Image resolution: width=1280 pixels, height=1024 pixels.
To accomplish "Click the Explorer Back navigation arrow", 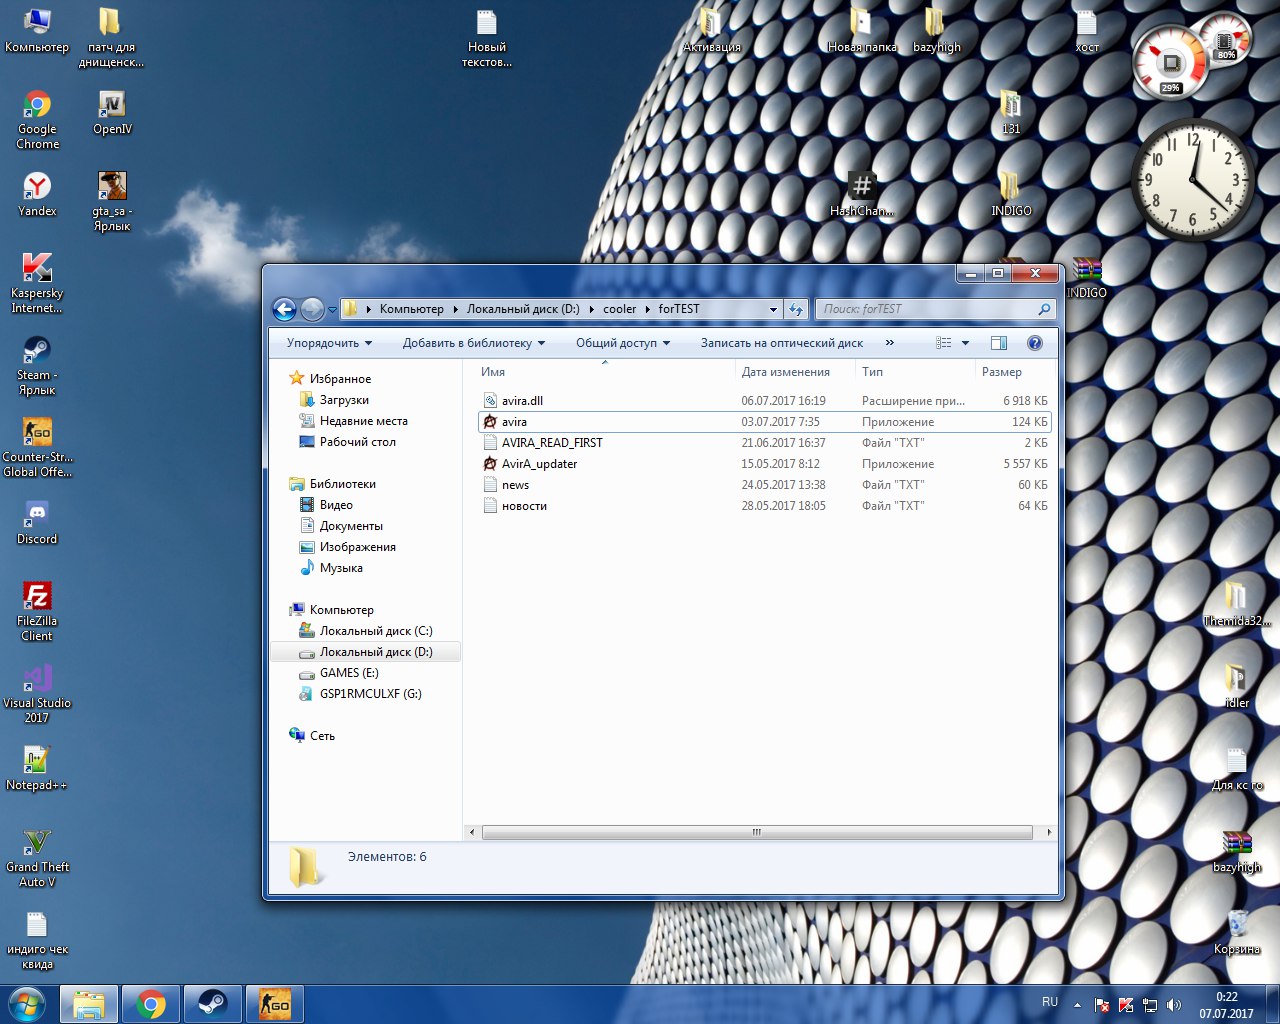I will click(284, 310).
